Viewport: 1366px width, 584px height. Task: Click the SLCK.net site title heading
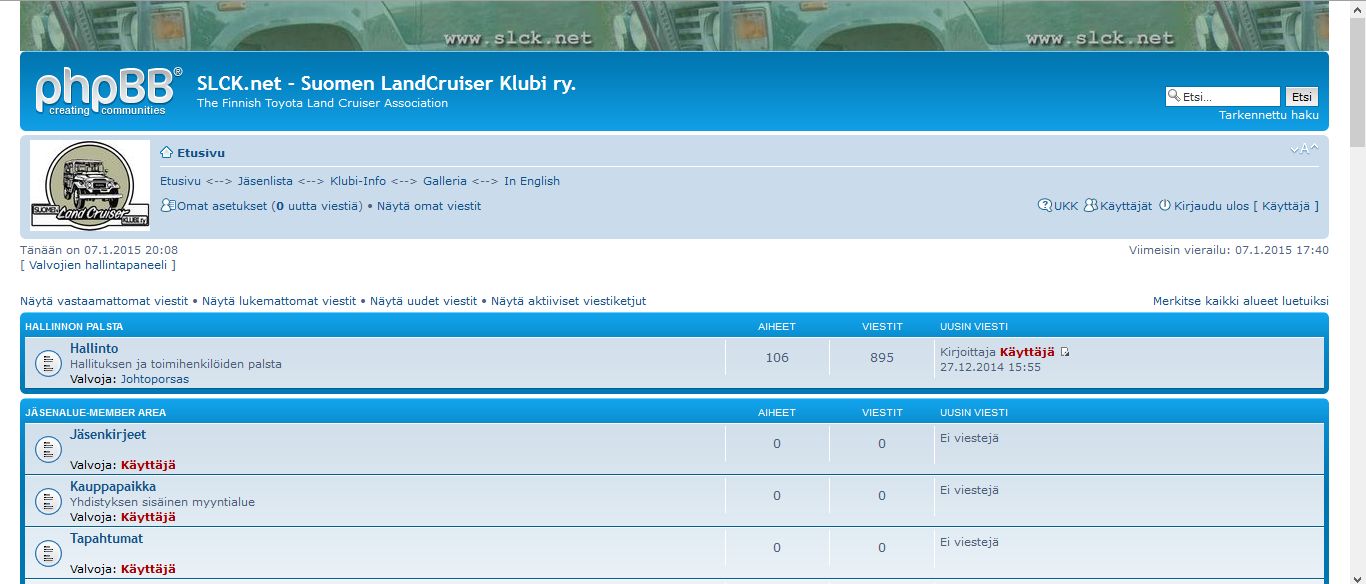coord(386,83)
